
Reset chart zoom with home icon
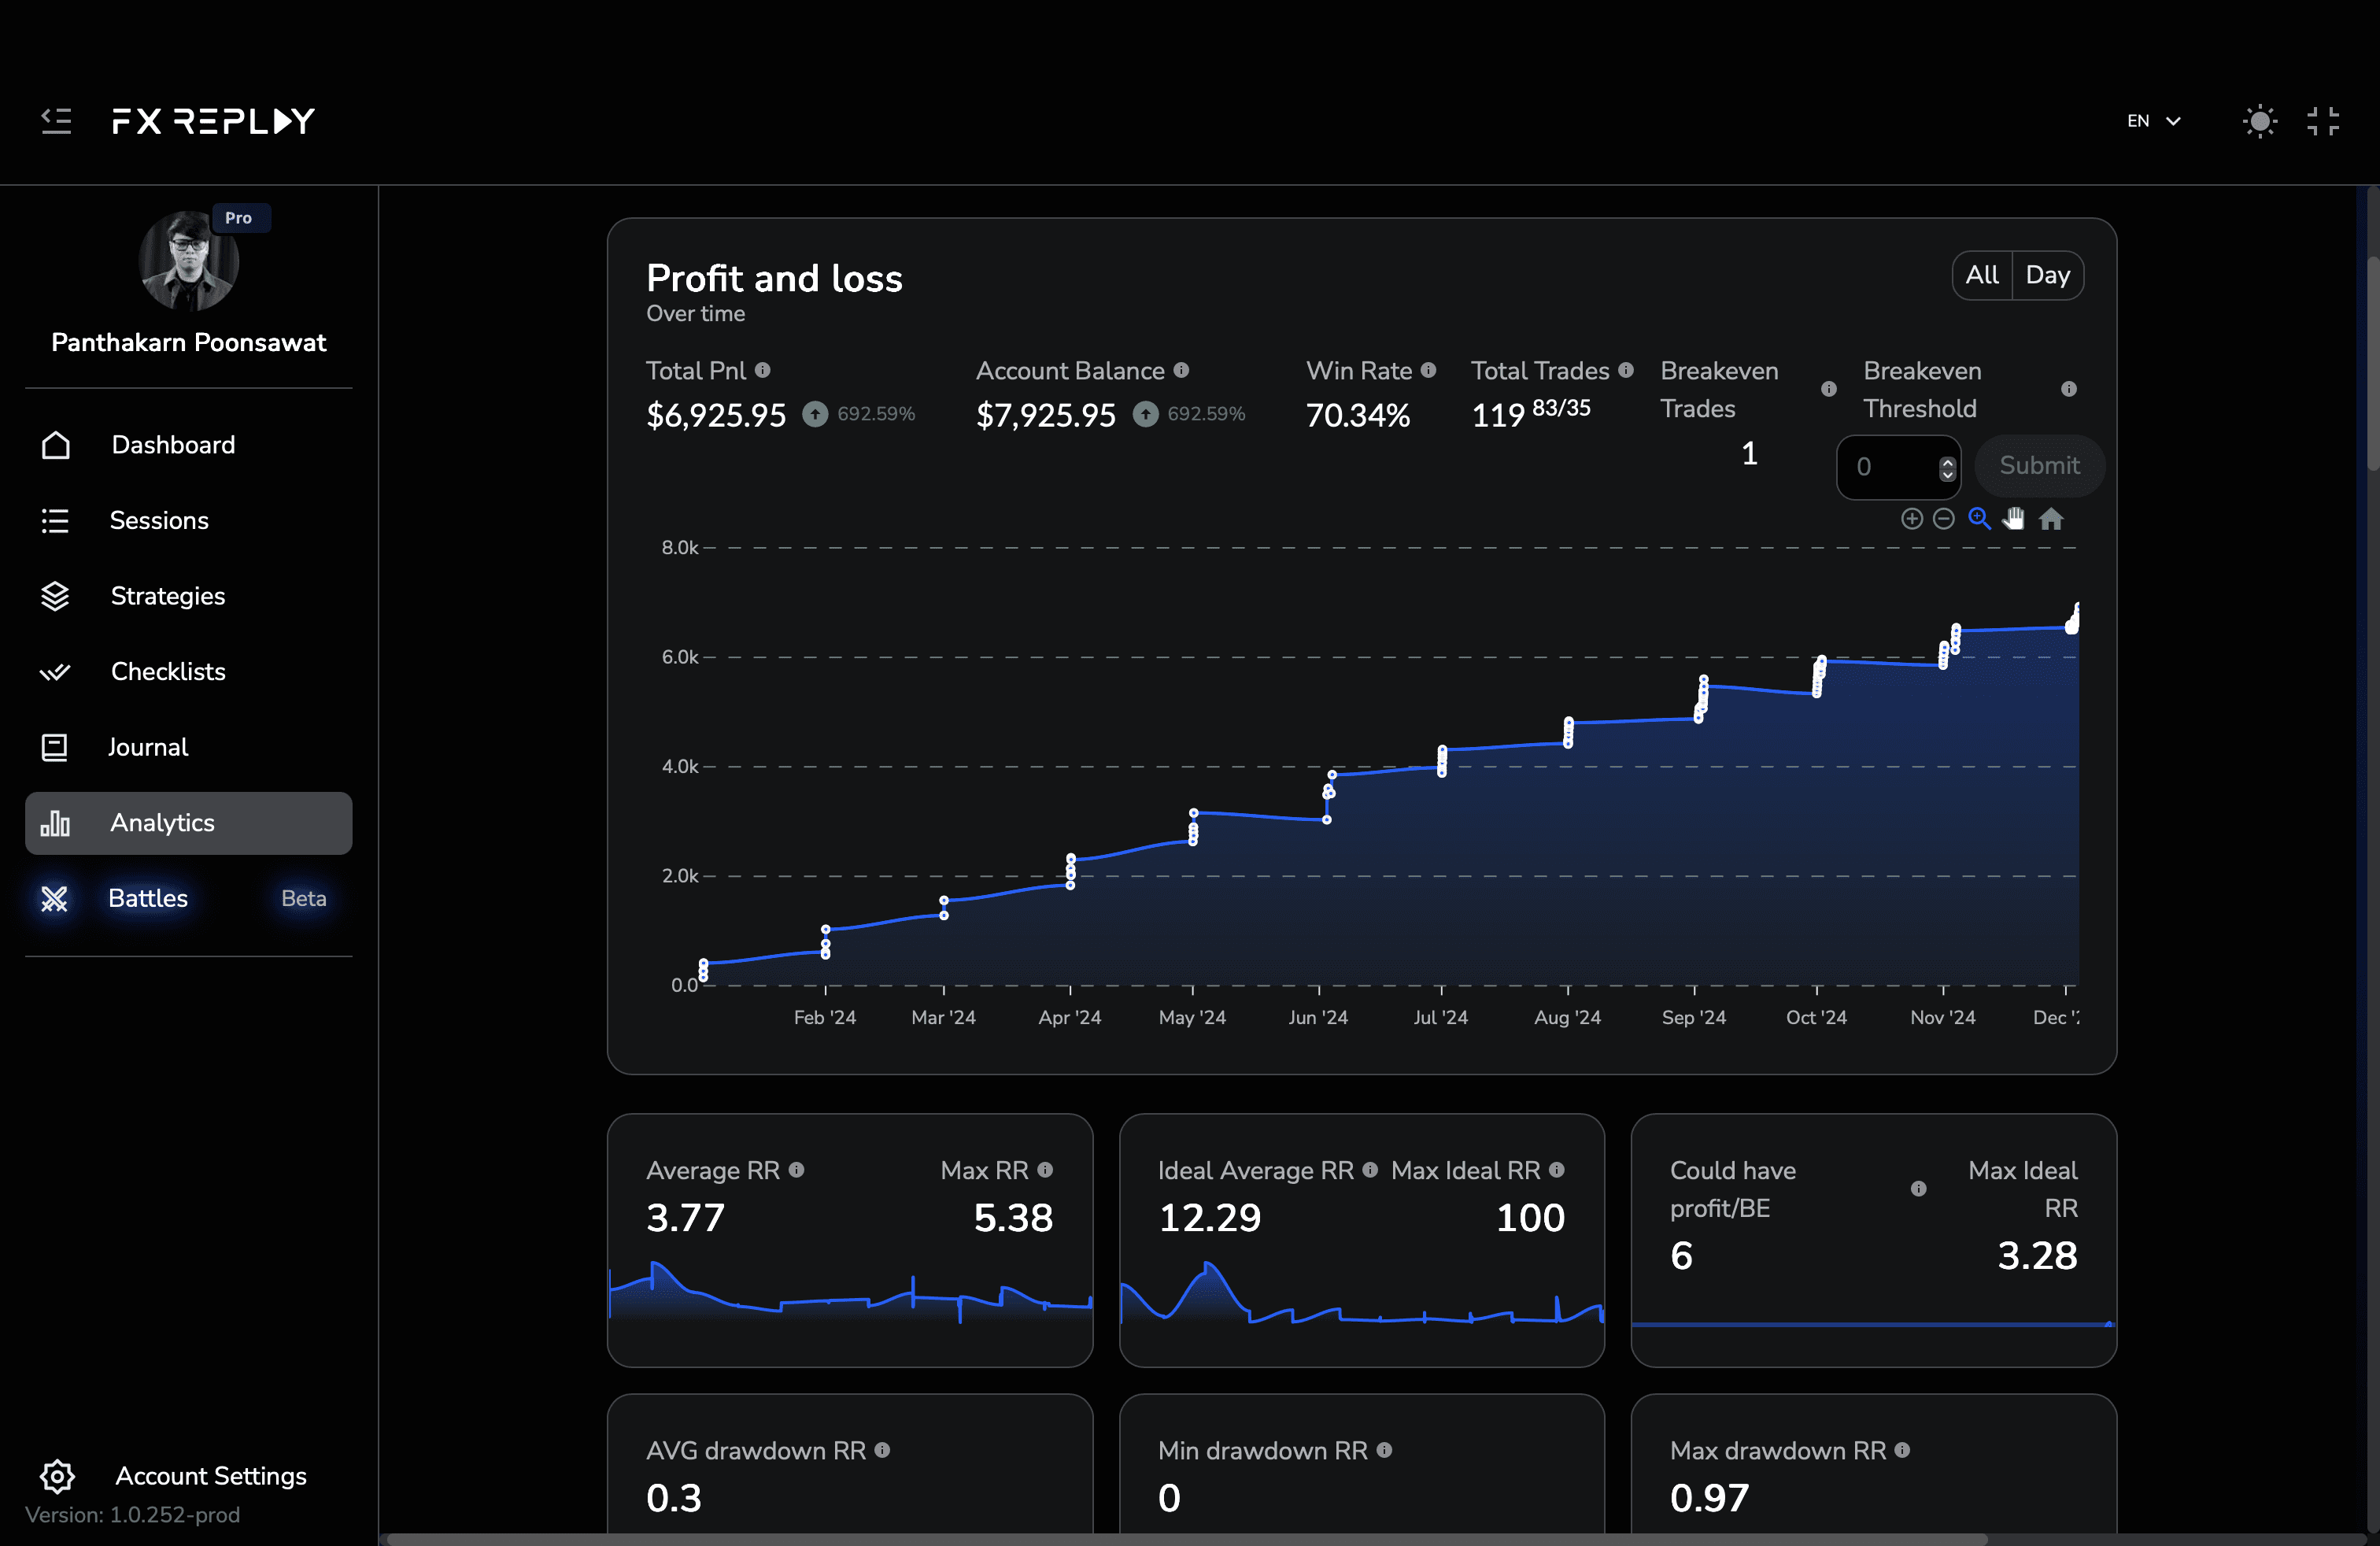pyautogui.click(x=2051, y=519)
